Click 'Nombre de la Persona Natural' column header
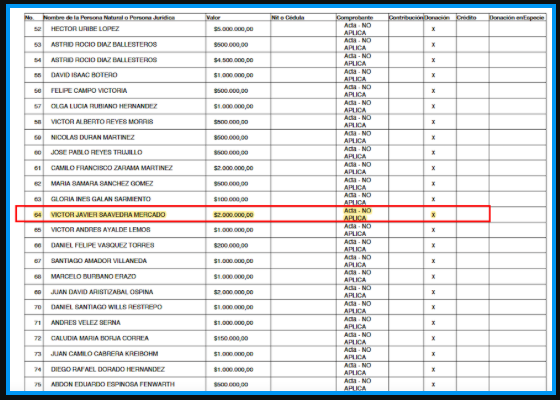This screenshot has width=560, height=400. click(x=109, y=18)
